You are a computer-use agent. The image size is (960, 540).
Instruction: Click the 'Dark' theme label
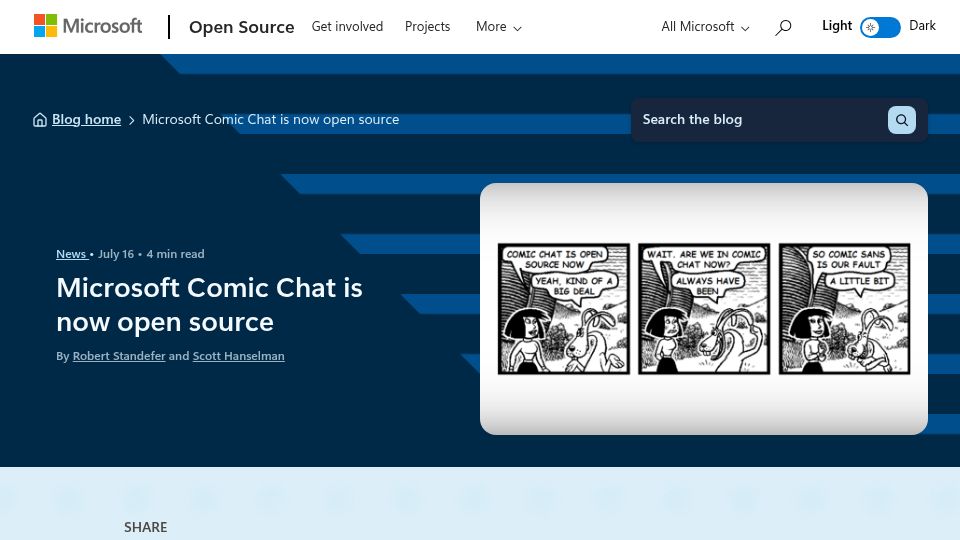click(x=922, y=26)
